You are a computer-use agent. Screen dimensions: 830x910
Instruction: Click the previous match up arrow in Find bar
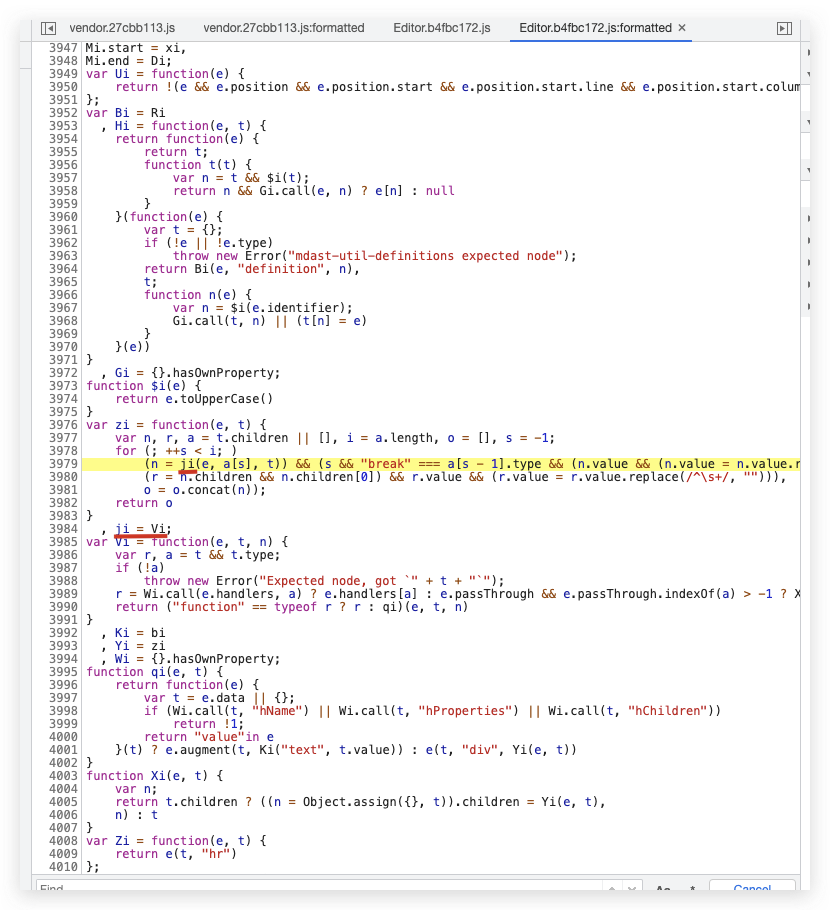(x=610, y=887)
